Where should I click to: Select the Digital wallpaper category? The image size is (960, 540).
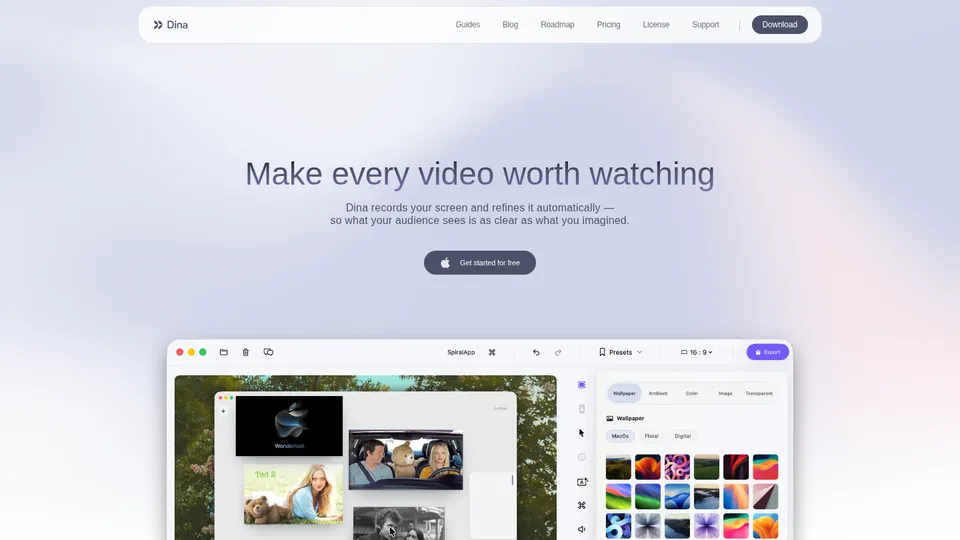pos(683,436)
